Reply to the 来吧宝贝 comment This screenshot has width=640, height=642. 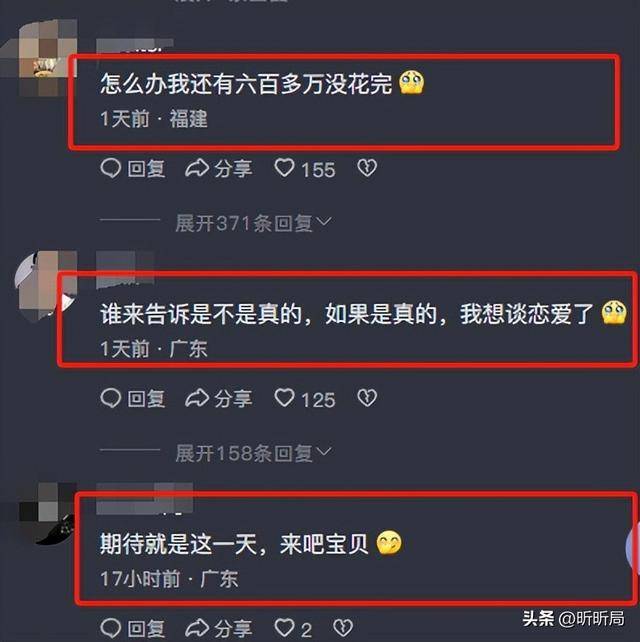(x=133, y=628)
